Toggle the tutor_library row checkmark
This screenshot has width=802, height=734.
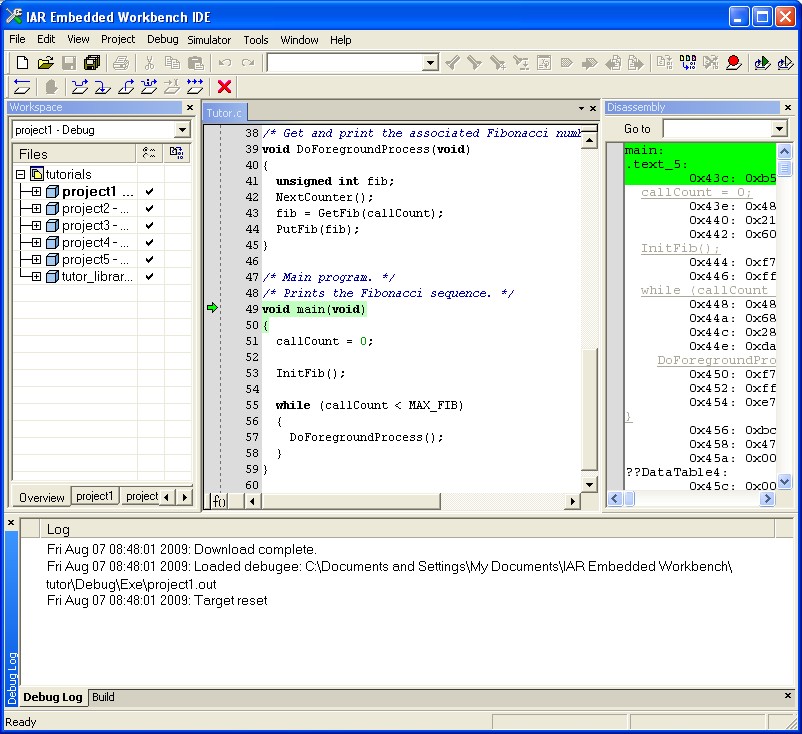149,276
